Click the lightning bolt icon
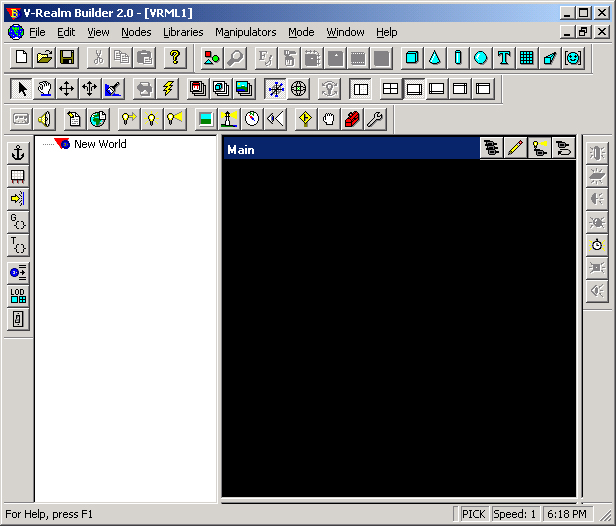This screenshot has width=616, height=526. click(168, 88)
